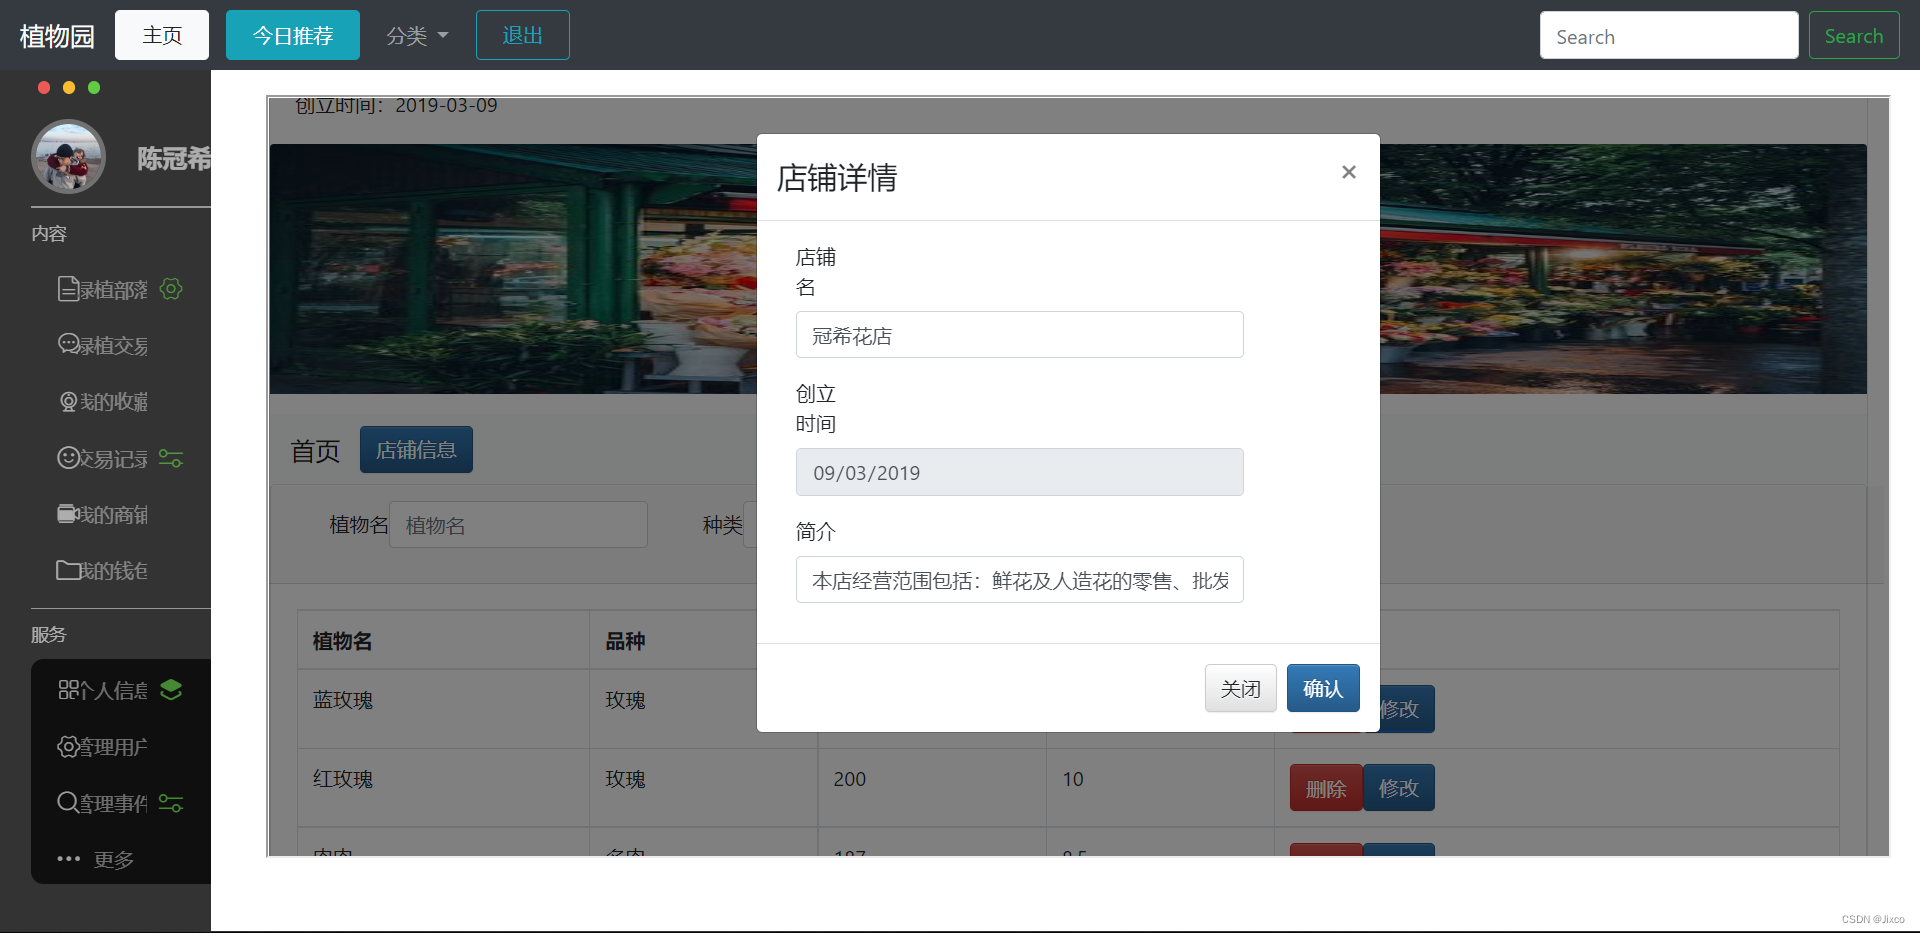
Task: Click the ••• icon next to 更多
Action: pos(67,859)
